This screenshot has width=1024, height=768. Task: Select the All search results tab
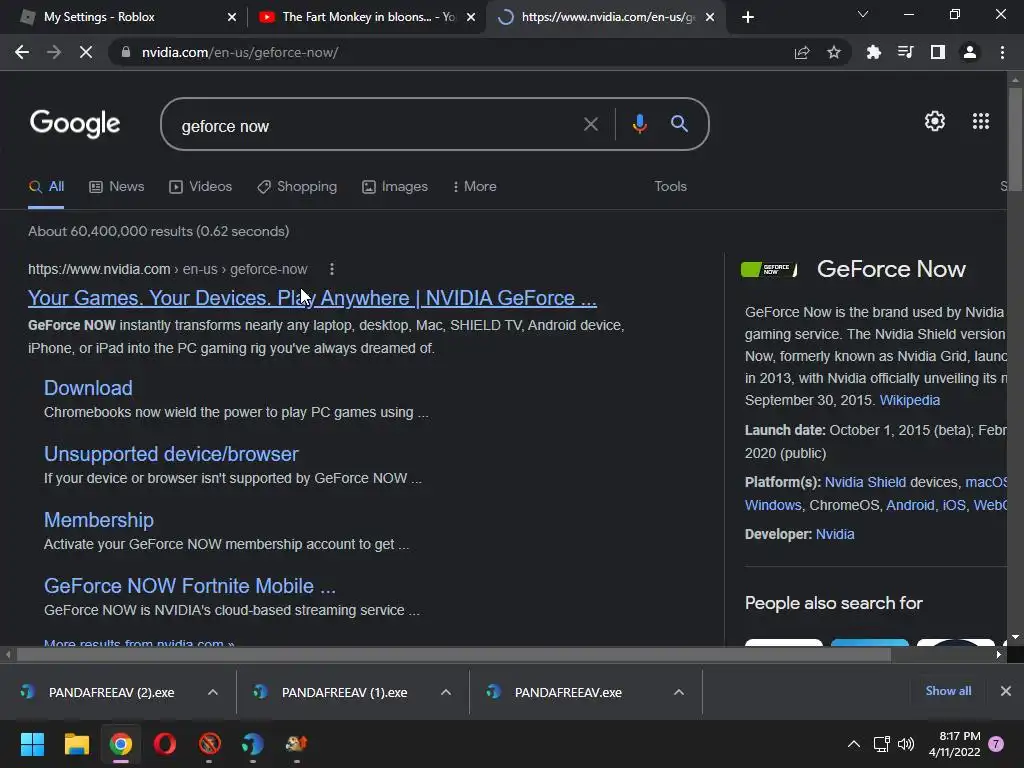coord(46,187)
